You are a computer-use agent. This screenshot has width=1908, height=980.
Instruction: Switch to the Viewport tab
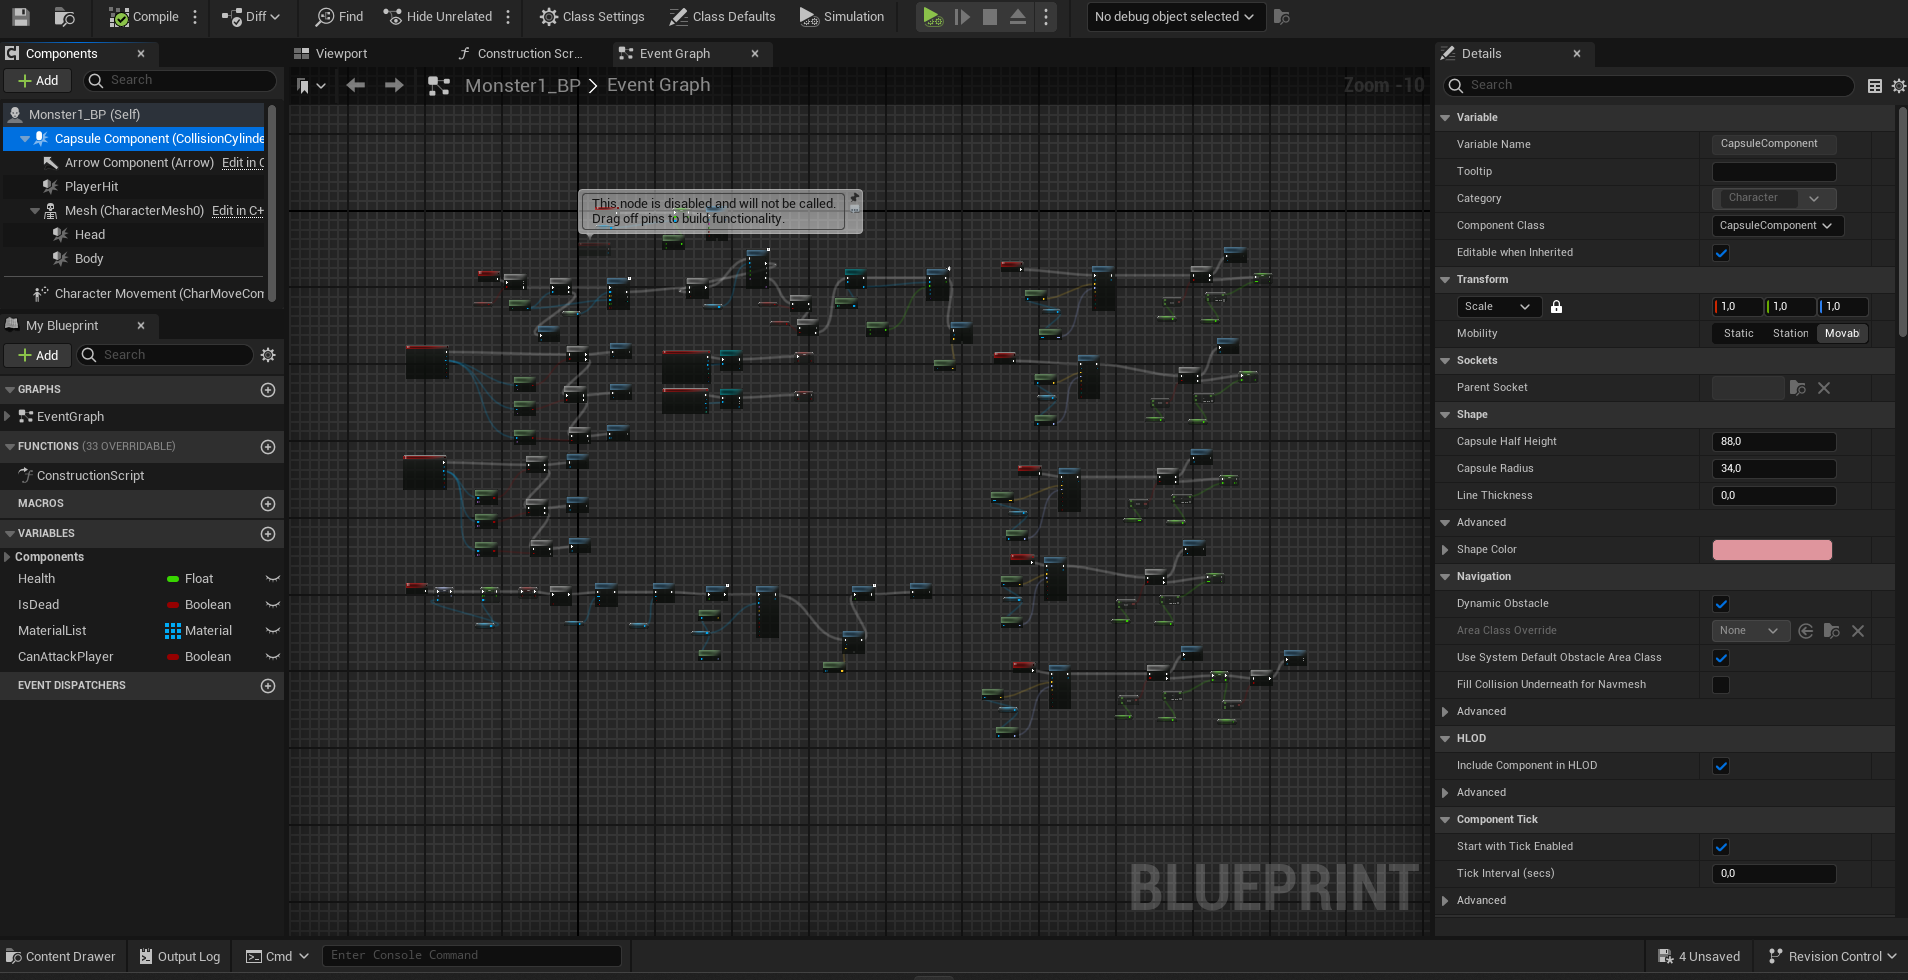click(341, 54)
